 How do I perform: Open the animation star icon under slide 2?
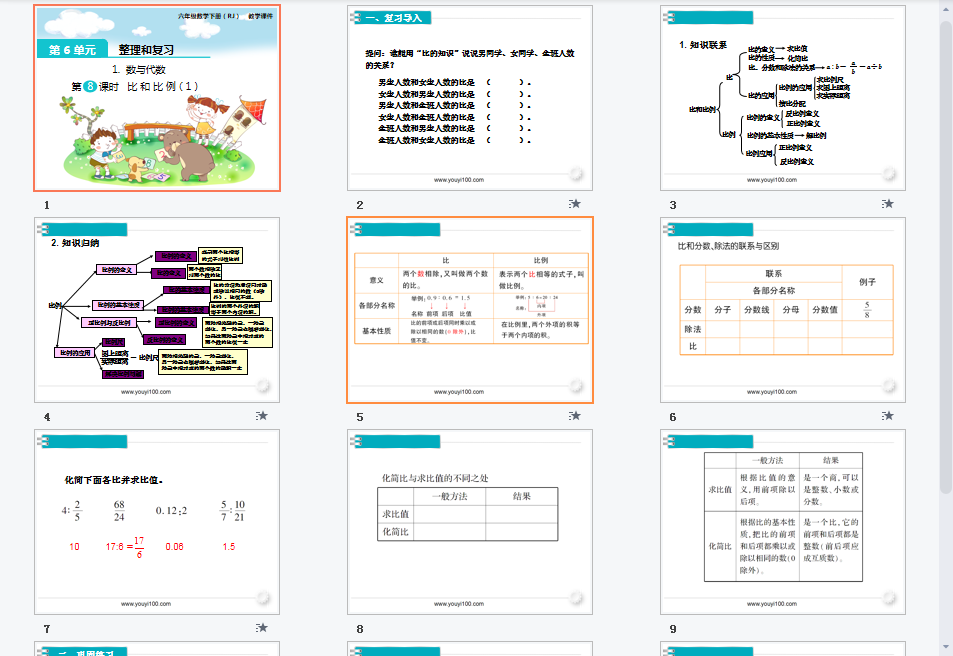pos(575,204)
